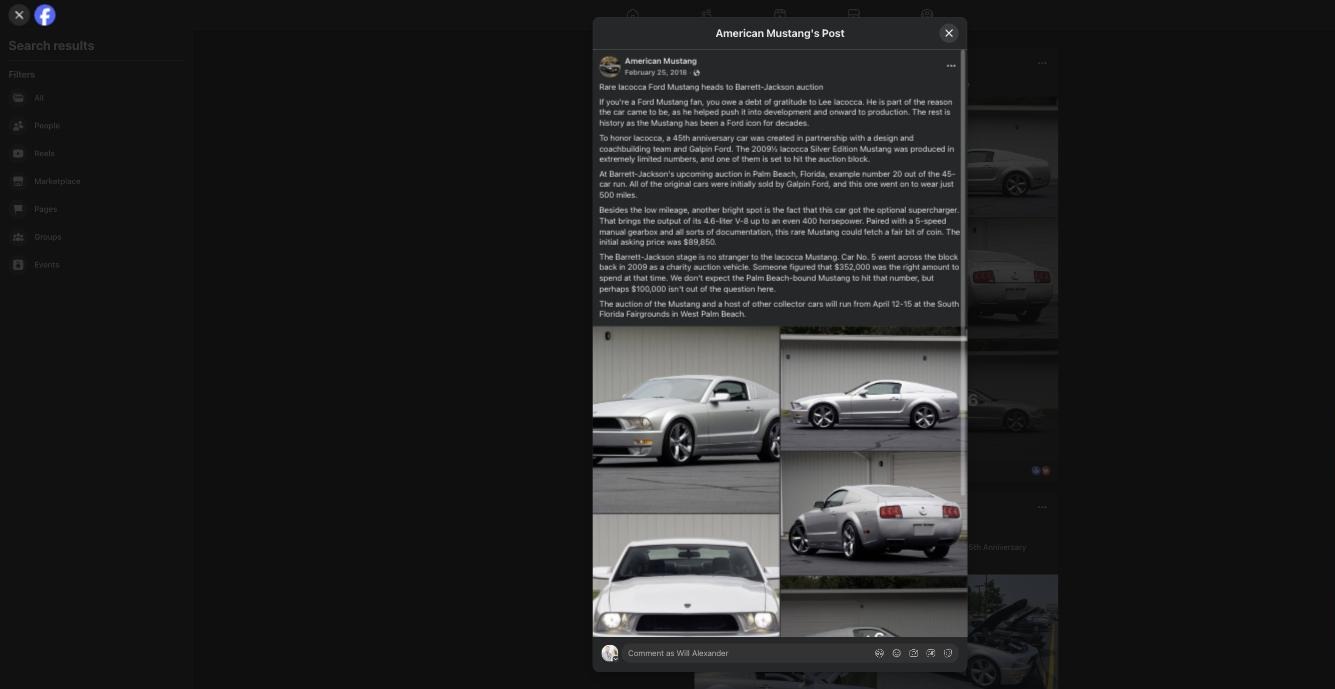Click the American Mustang page avatar
This screenshot has height=689, width=1335.
coord(610,67)
